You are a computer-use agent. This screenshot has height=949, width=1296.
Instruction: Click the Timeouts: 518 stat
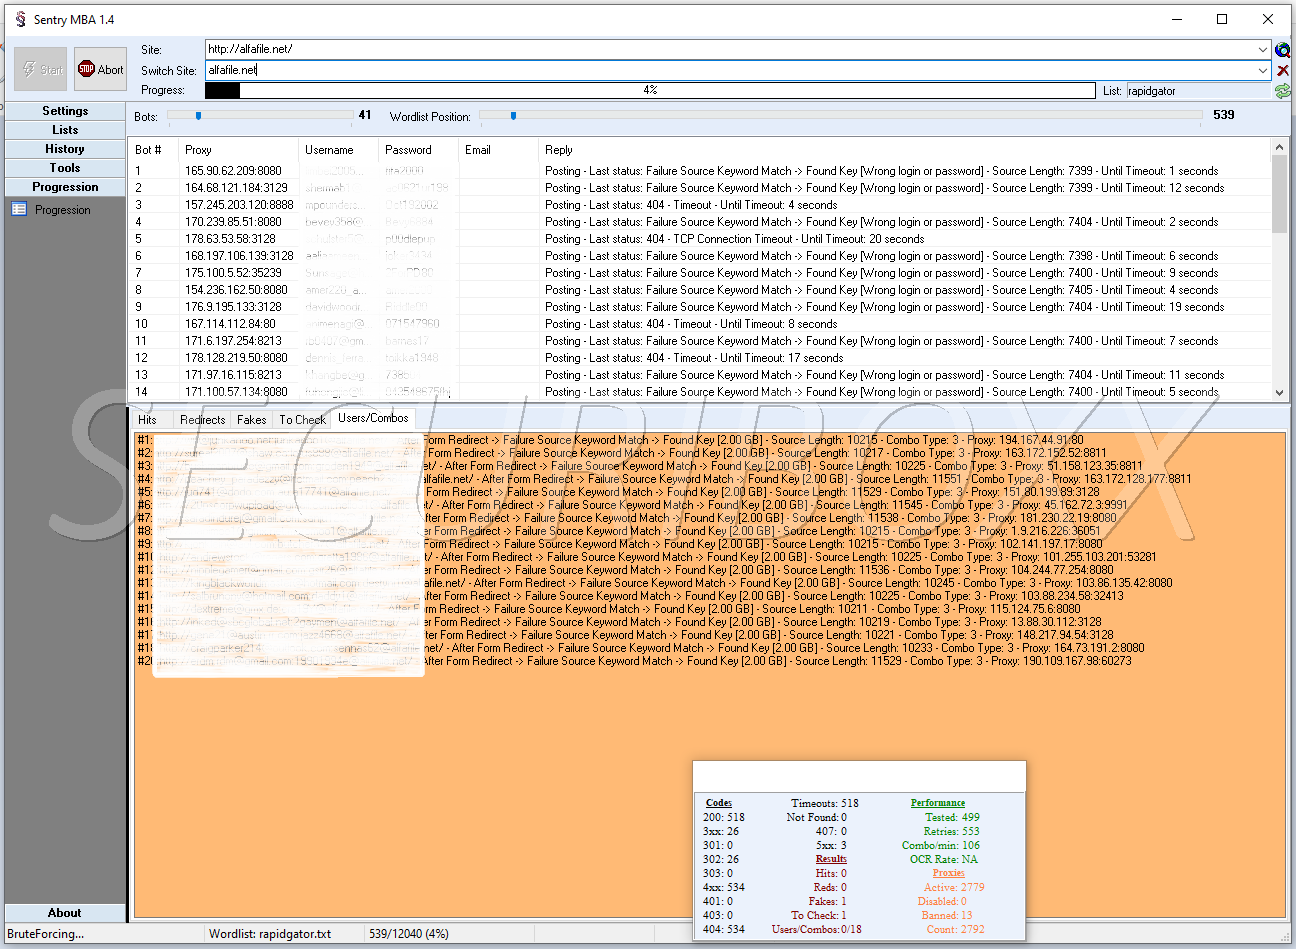click(825, 803)
